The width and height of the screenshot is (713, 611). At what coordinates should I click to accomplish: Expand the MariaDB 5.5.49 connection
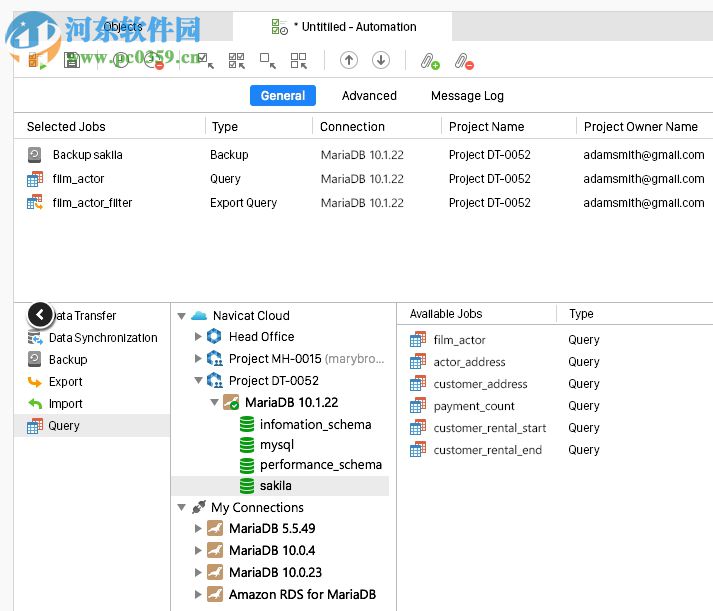click(x=198, y=528)
